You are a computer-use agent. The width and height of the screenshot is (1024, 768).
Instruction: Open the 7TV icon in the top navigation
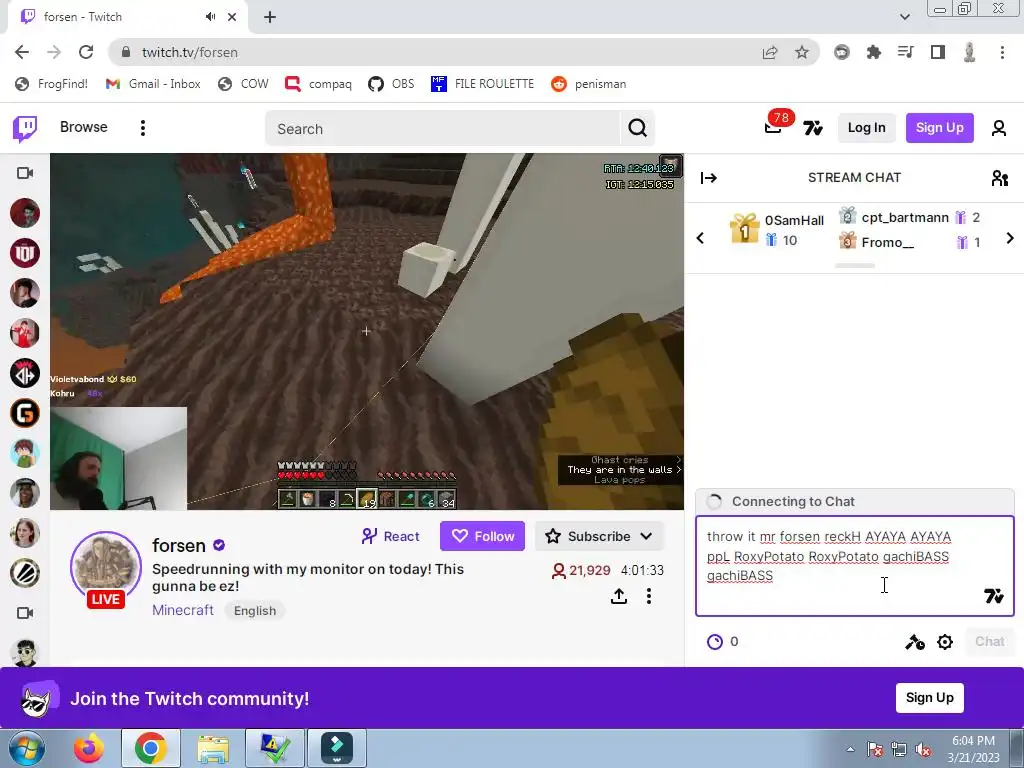[812, 128]
